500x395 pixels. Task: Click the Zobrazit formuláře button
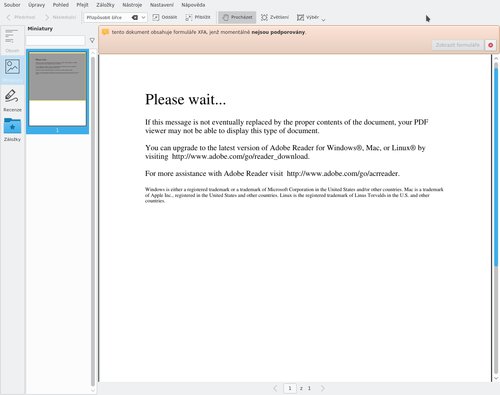(457, 45)
